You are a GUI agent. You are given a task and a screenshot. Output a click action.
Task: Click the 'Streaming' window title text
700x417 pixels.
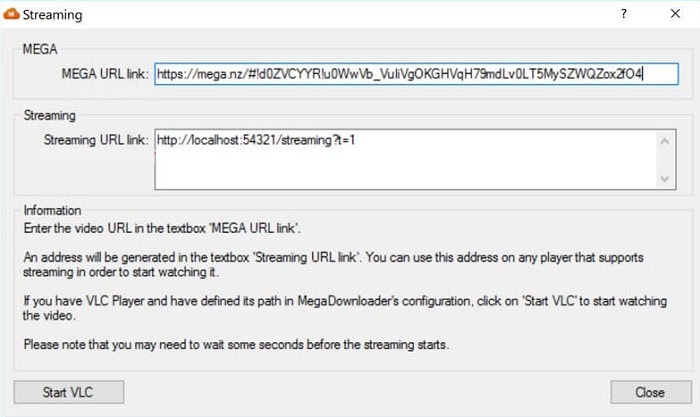(x=53, y=15)
